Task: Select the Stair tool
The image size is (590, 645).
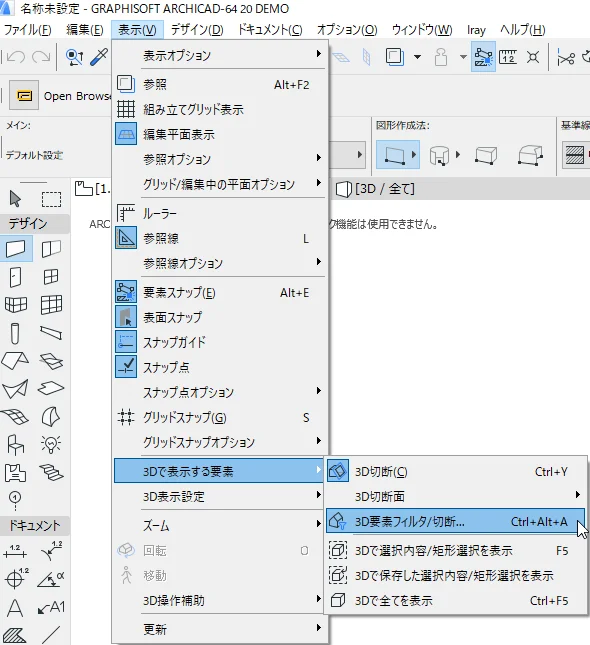Action: coord(51,472)
